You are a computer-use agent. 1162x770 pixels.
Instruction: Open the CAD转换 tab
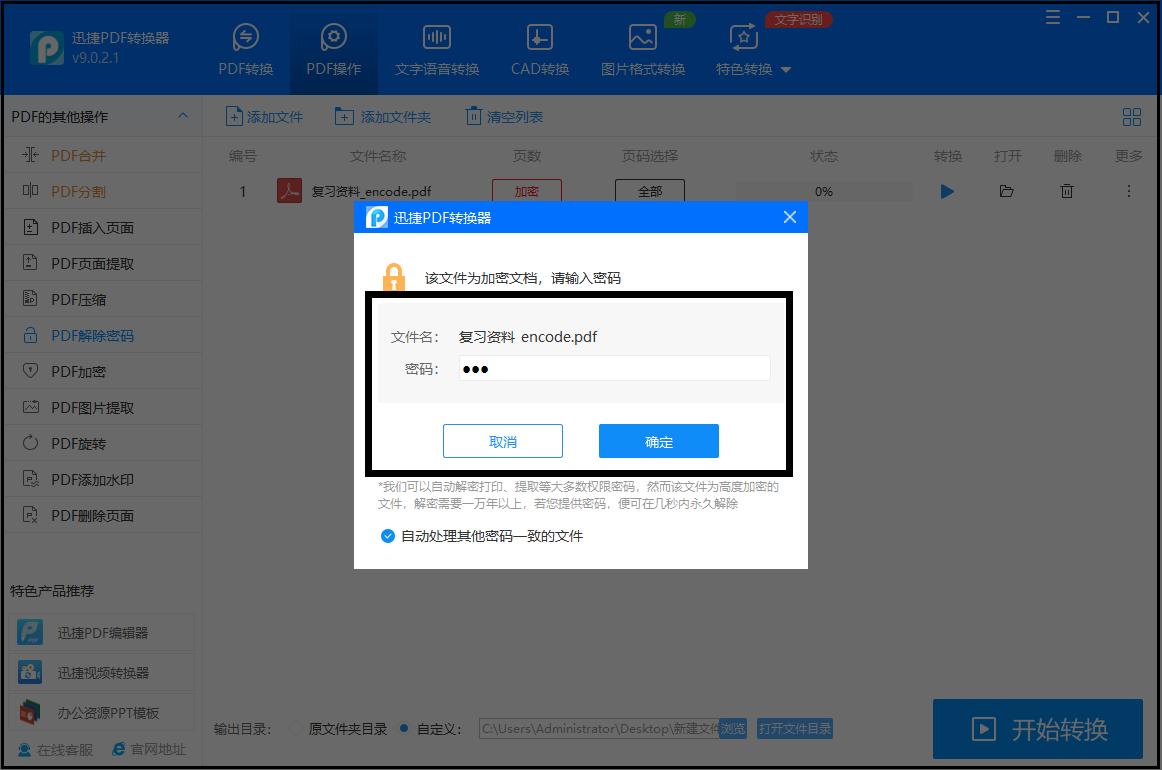(539, 49)
